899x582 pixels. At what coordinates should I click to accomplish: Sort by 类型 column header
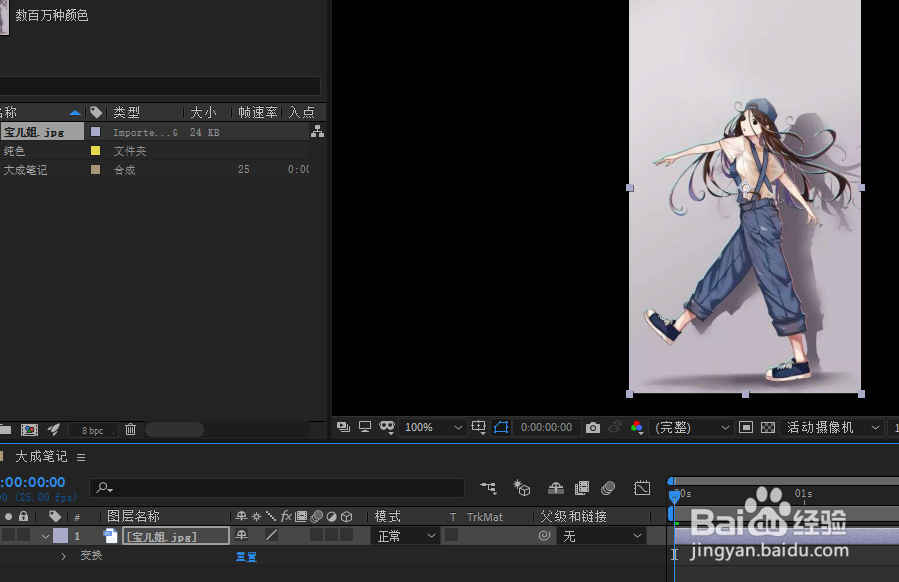(x=127, y=112)
